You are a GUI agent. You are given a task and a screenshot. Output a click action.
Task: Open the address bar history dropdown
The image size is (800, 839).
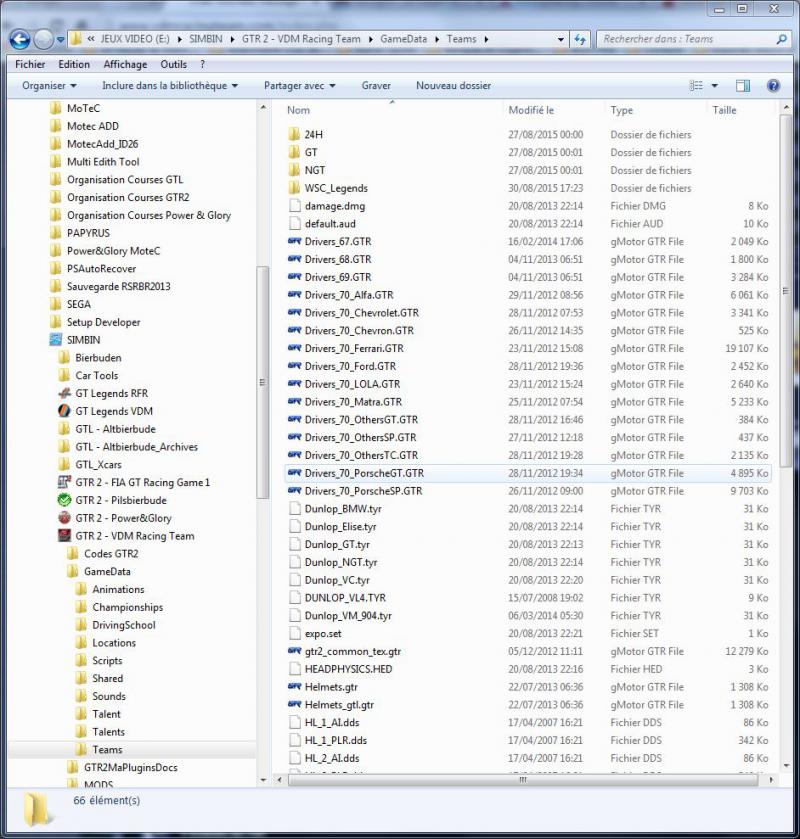(560, 39)
